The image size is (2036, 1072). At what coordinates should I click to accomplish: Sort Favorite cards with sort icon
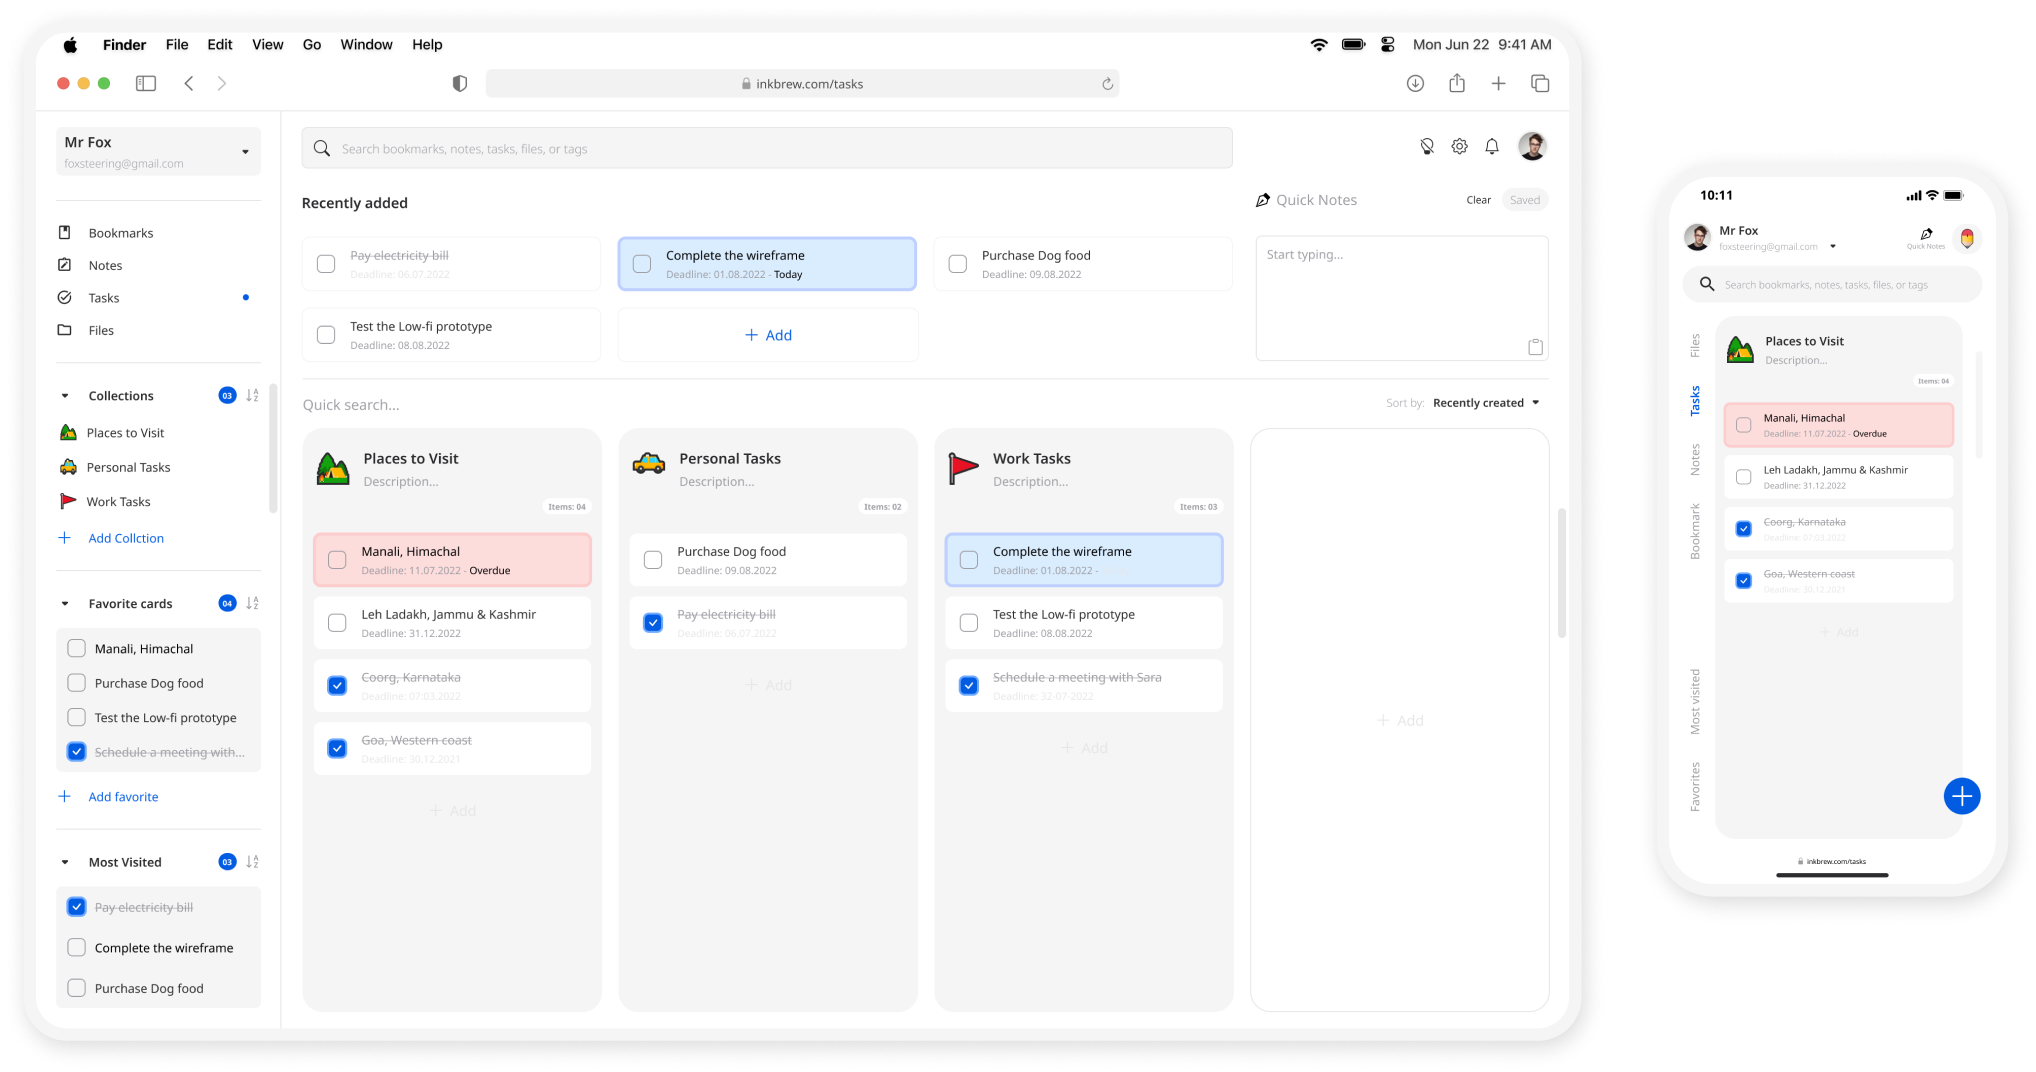click(x=252, y=603)
